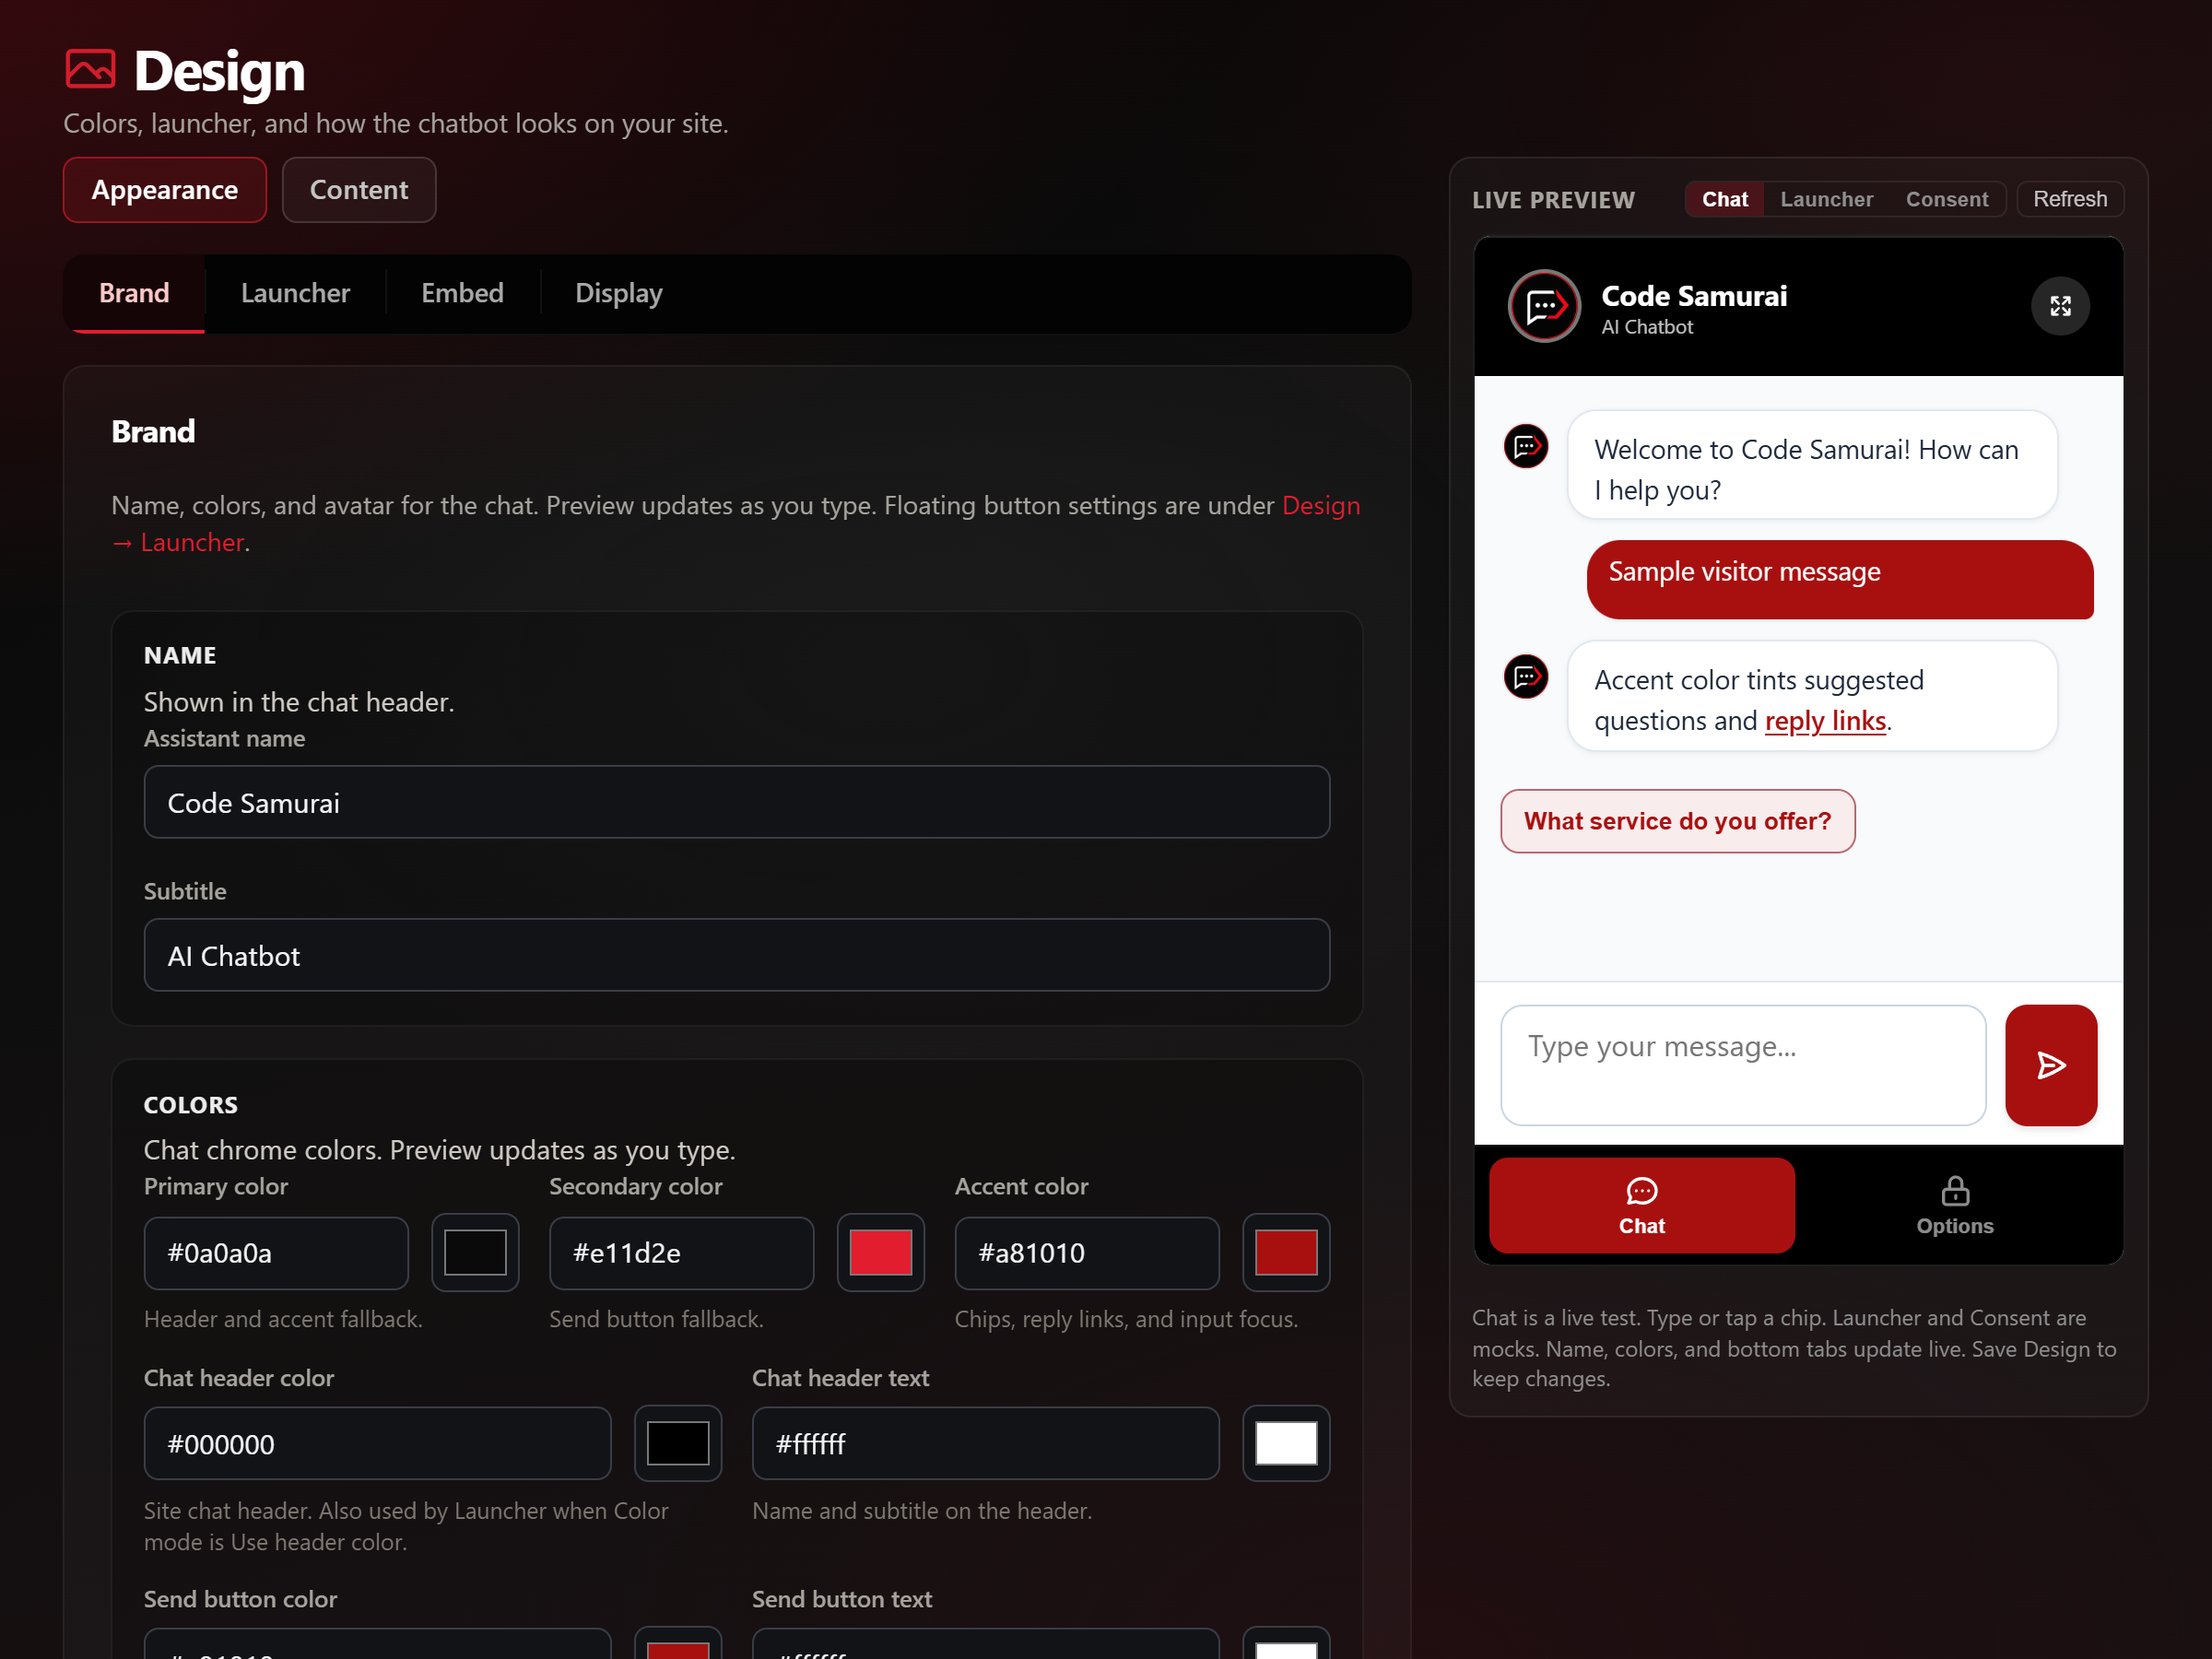The width and height of the screenshot is (2212, 1659).
Task: Click the Accent color hex field
Action: tap(1087, 1253)
